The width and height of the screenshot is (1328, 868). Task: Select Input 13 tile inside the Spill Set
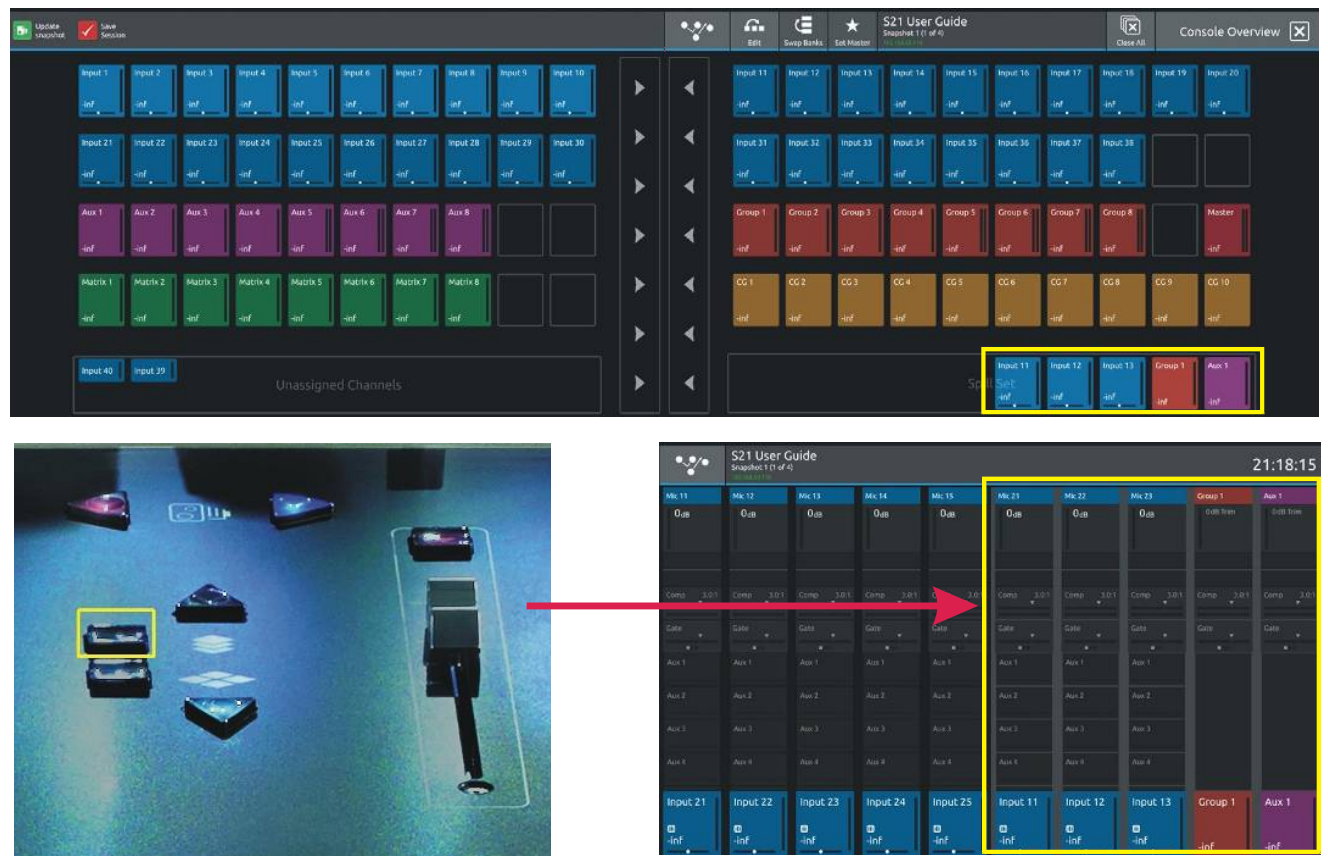[1122, 383]
